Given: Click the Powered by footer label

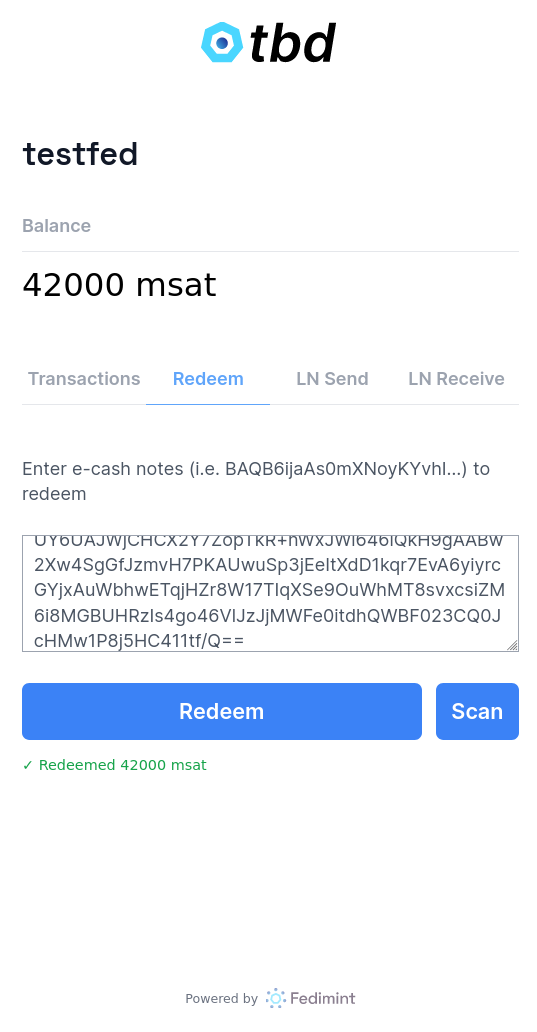Looking at the screenshot, I should pyautogui.click(x=222, y=999).
